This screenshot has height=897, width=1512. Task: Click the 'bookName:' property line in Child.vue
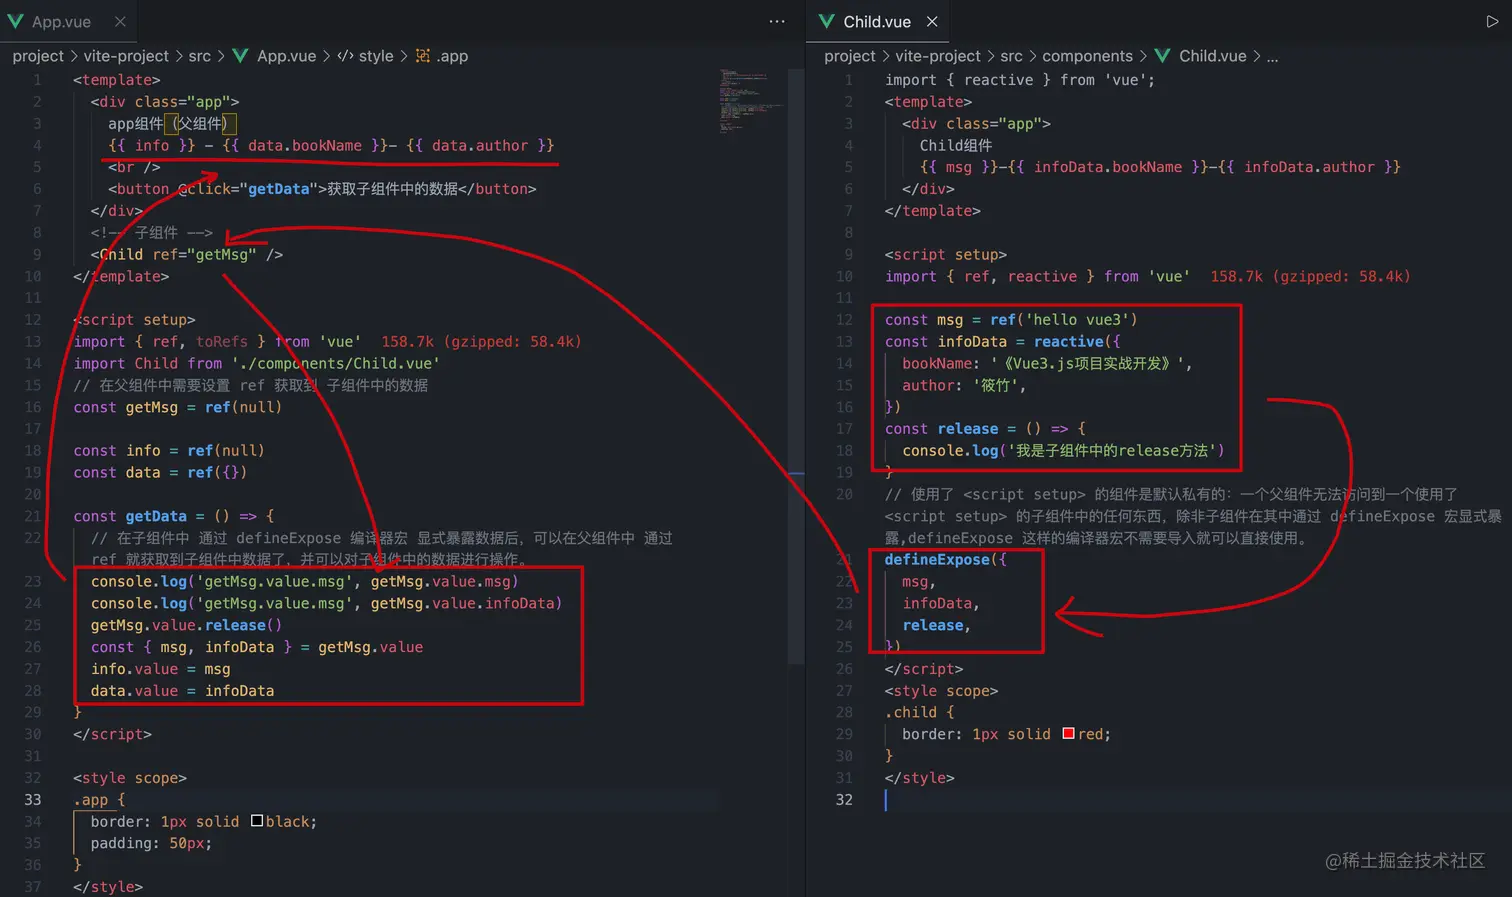click(x=1047, y=363)
